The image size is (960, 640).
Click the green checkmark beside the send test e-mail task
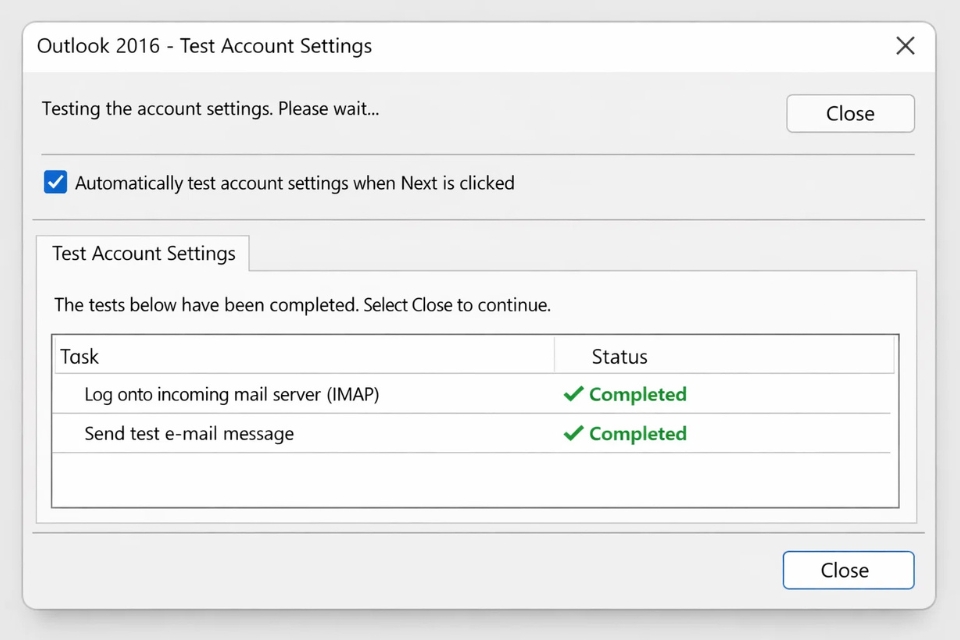[x=573, y=433]
